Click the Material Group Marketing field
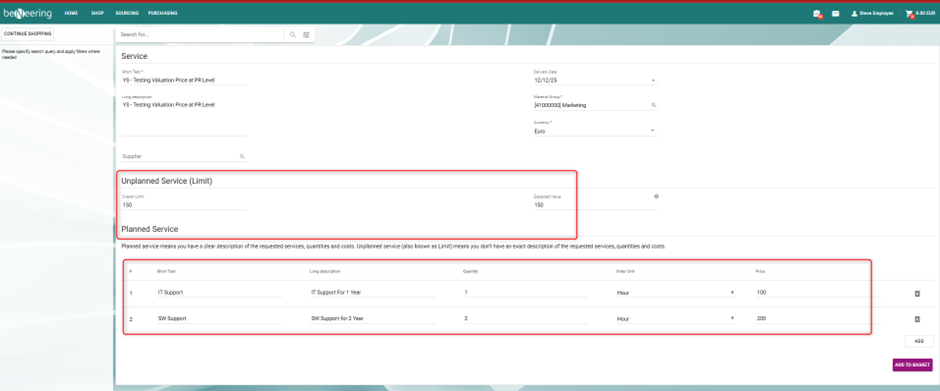Screen dimensions: 940x391 coord(590,105)
